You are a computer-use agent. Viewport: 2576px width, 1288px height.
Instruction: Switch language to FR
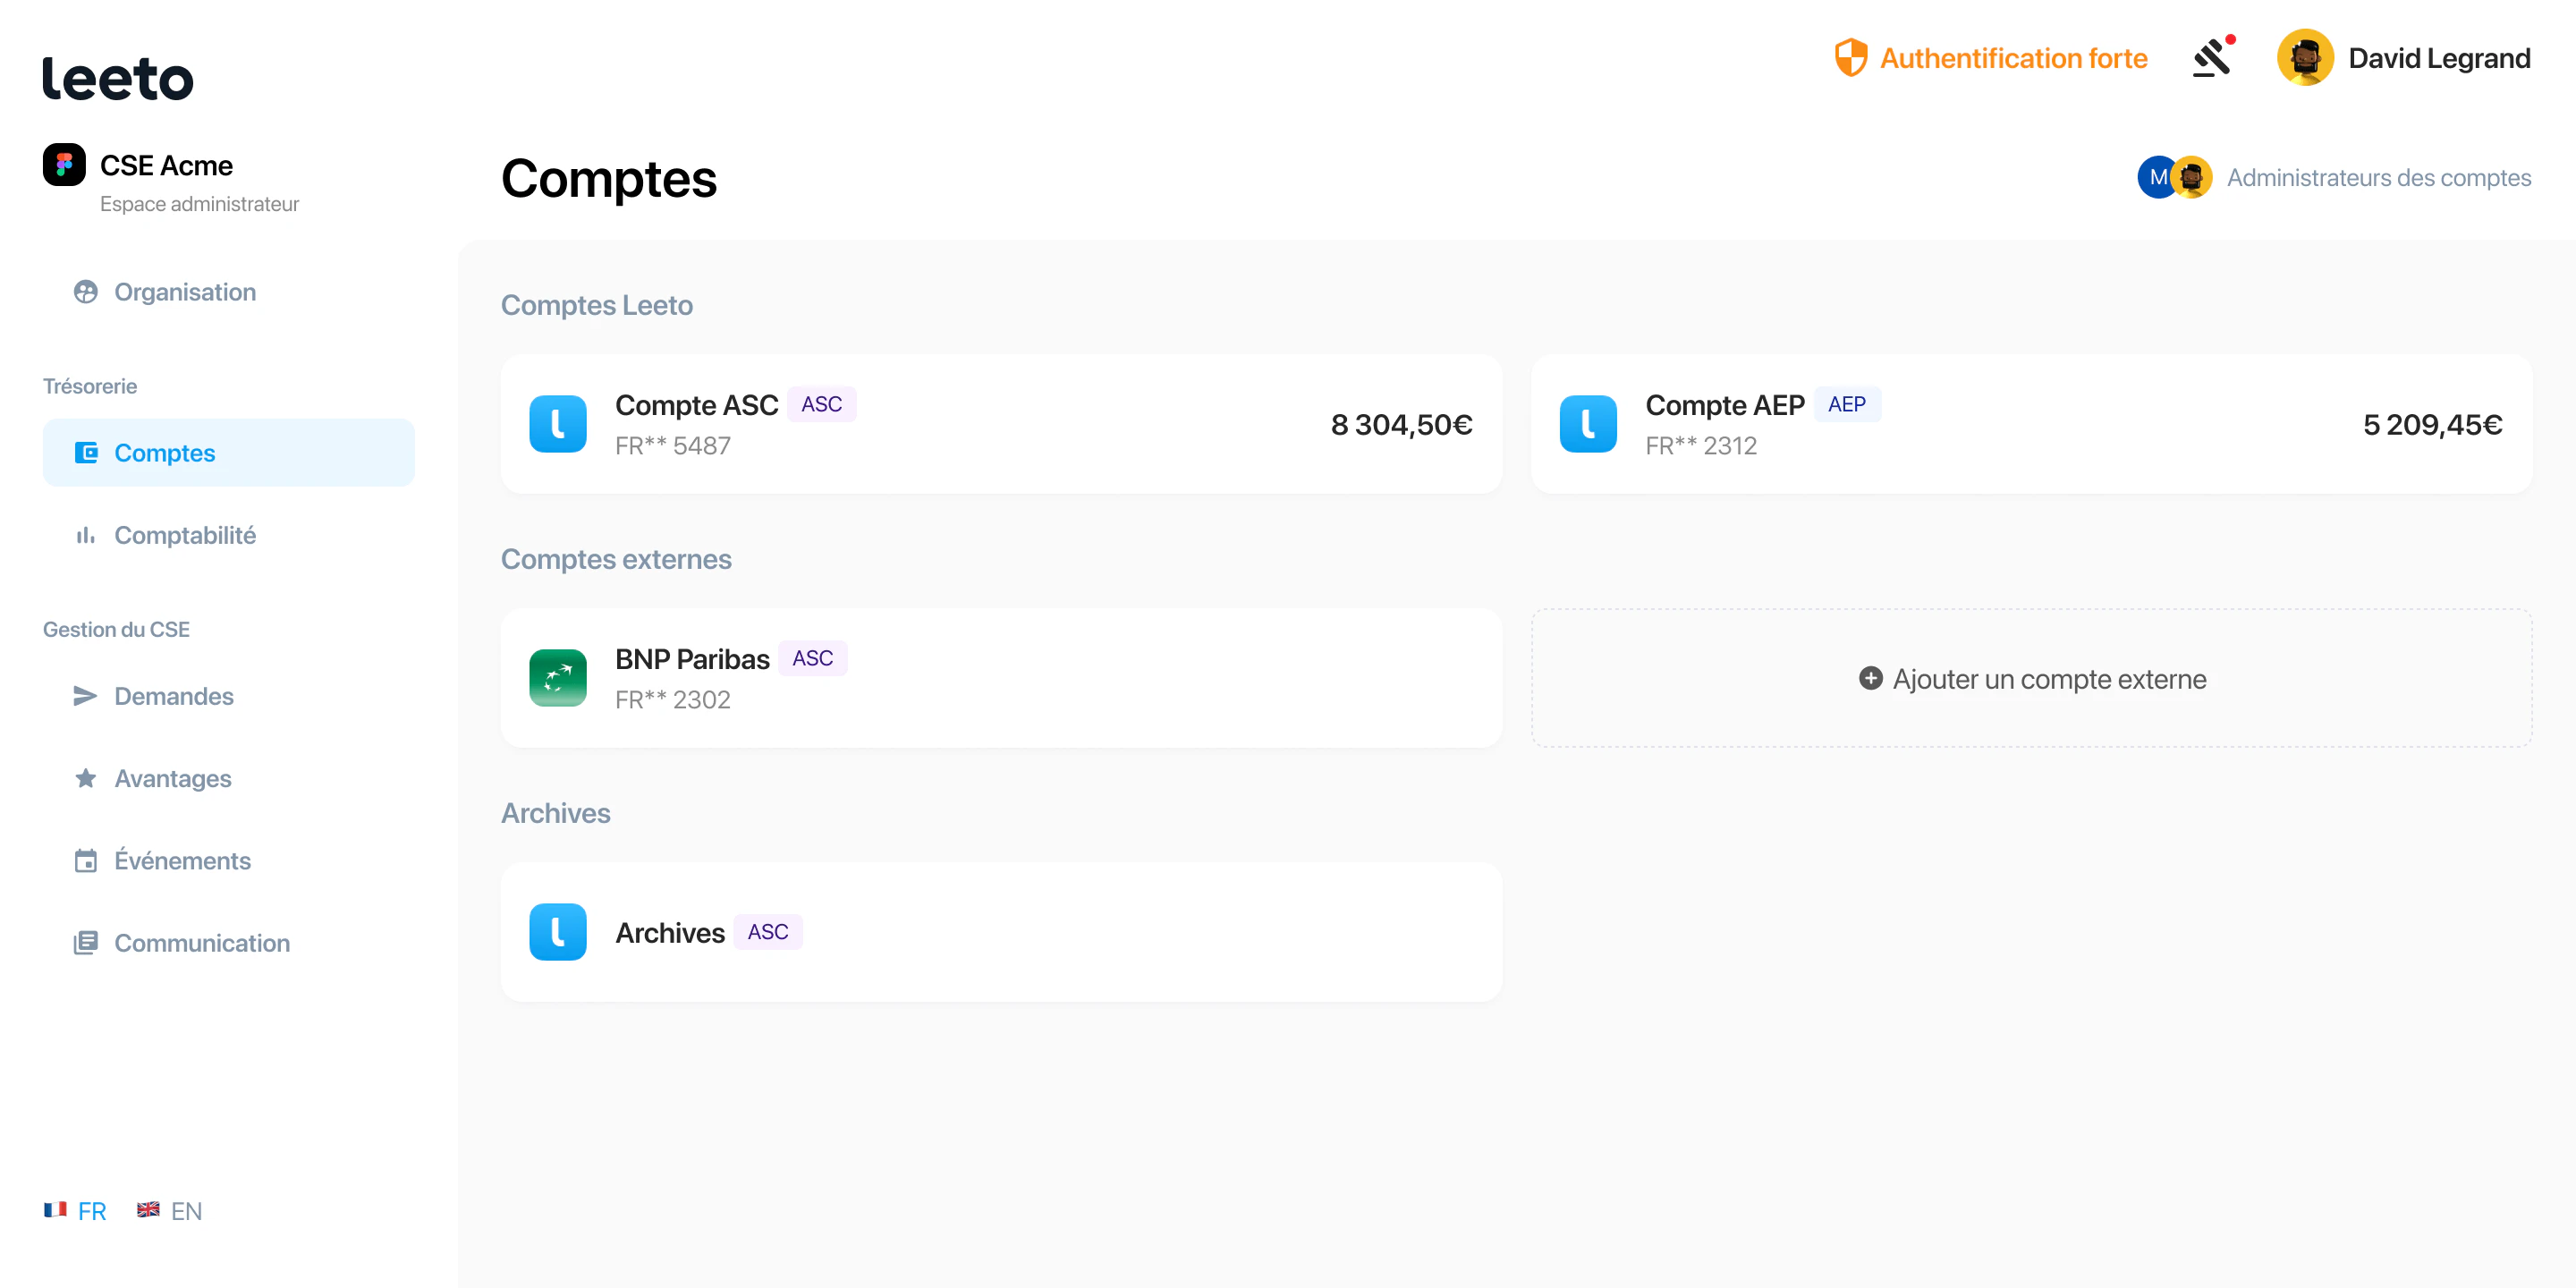tap(75, 1211)
